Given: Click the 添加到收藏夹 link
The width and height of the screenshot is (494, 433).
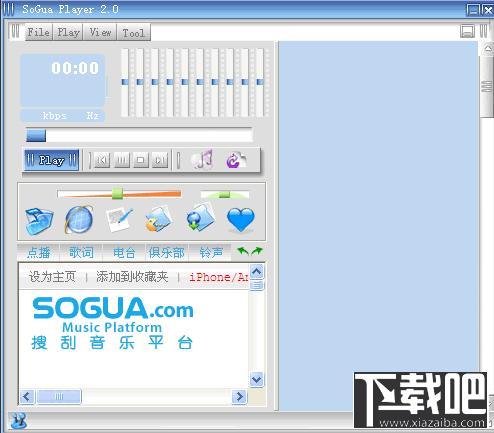Looking at the screenshot, I should point(132,277).
